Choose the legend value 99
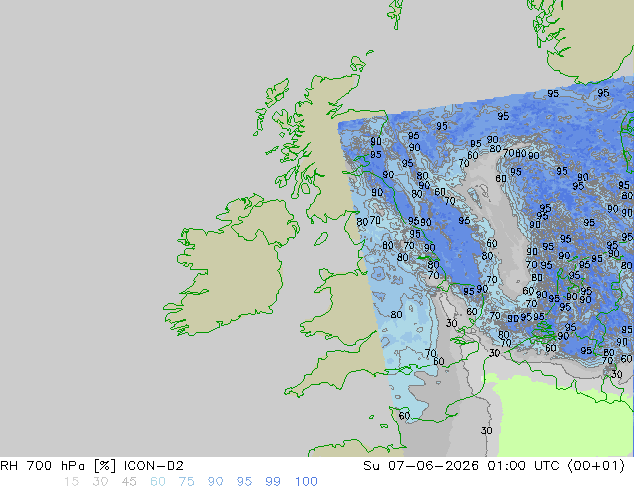This screenshot has width=634, height=490. [273, 482]
